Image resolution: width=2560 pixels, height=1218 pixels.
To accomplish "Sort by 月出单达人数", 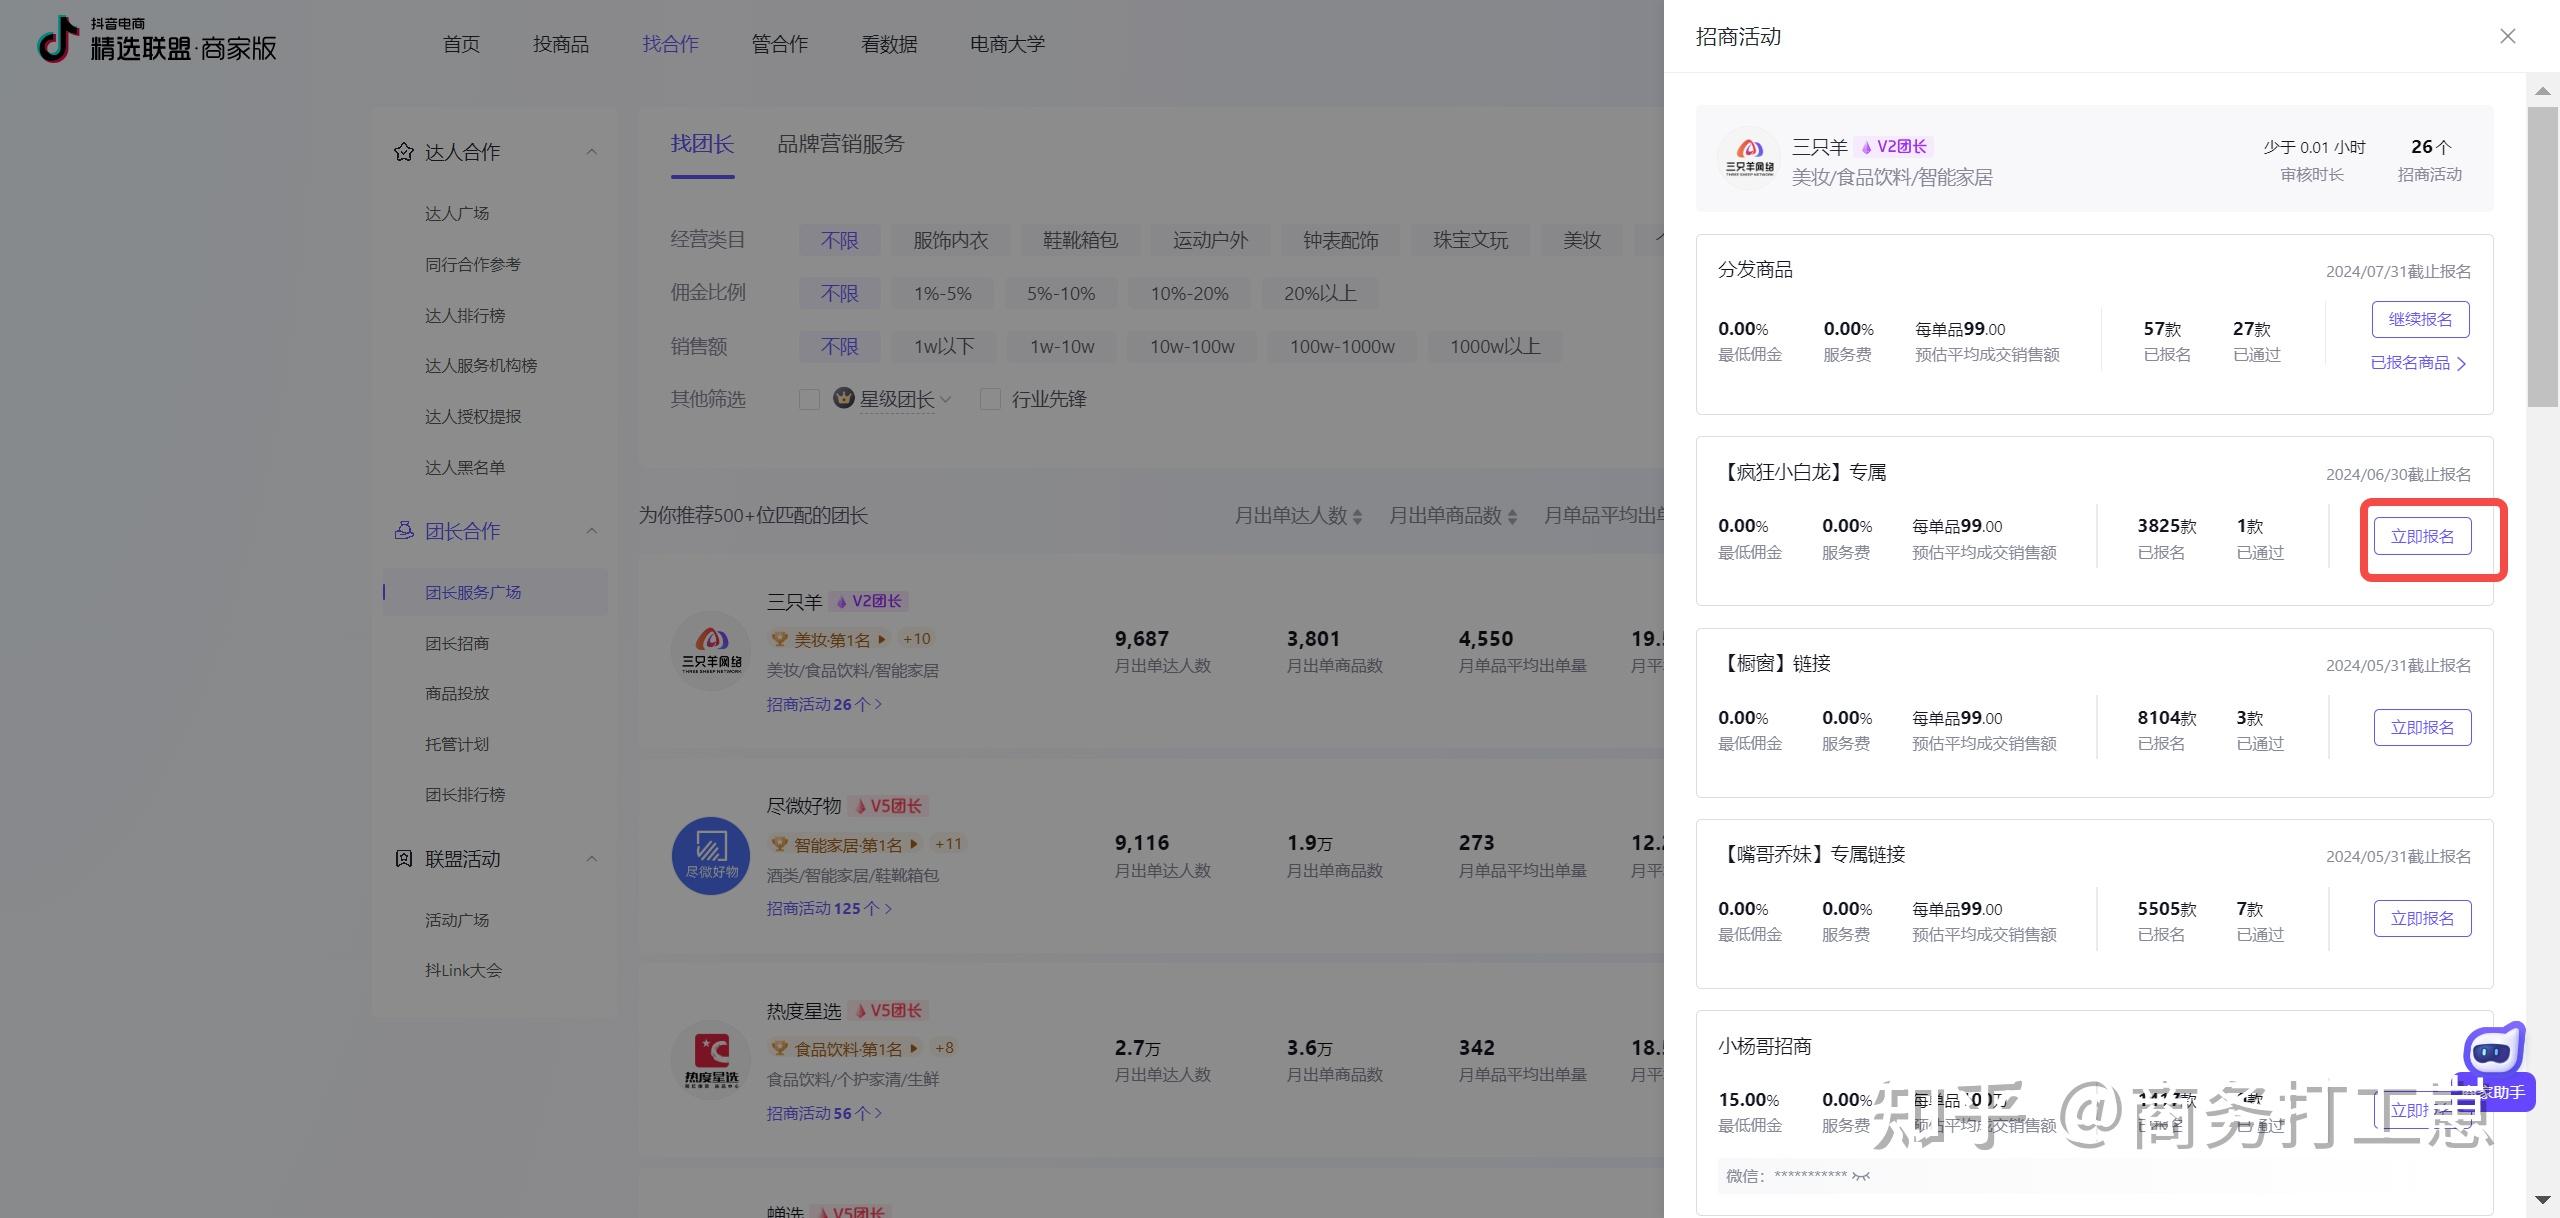I will pyautogui.click(x=1297, y=516).
